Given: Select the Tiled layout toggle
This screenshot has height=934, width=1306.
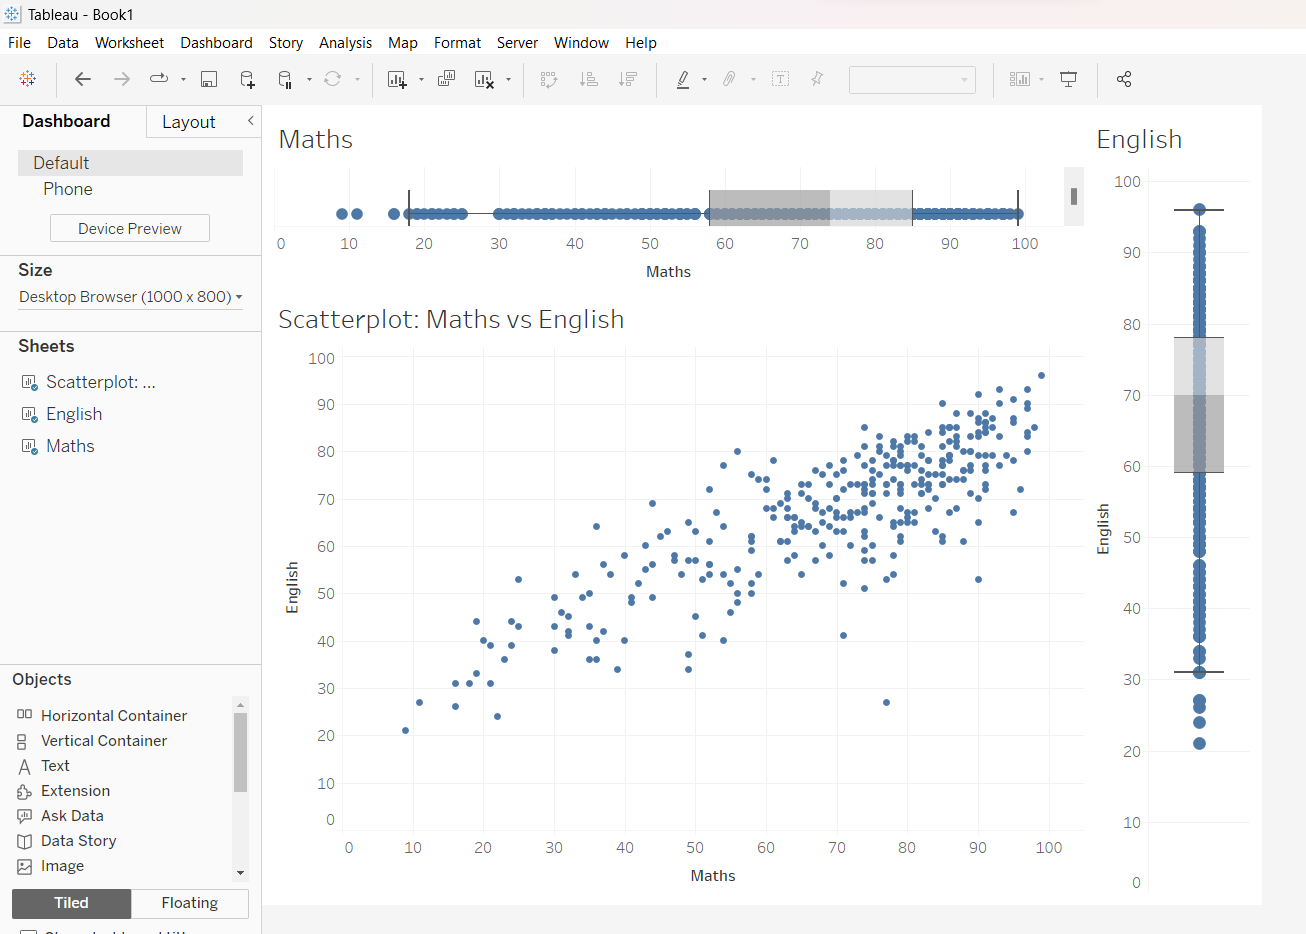Looking at the screenshot, I should pyautogui.click(x=71, y=903).
